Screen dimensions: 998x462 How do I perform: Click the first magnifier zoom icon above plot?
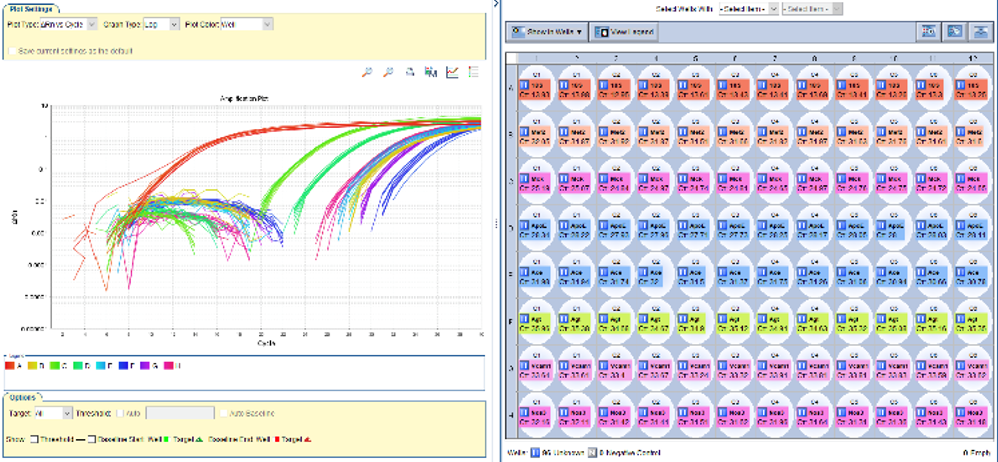pos(368,73)
